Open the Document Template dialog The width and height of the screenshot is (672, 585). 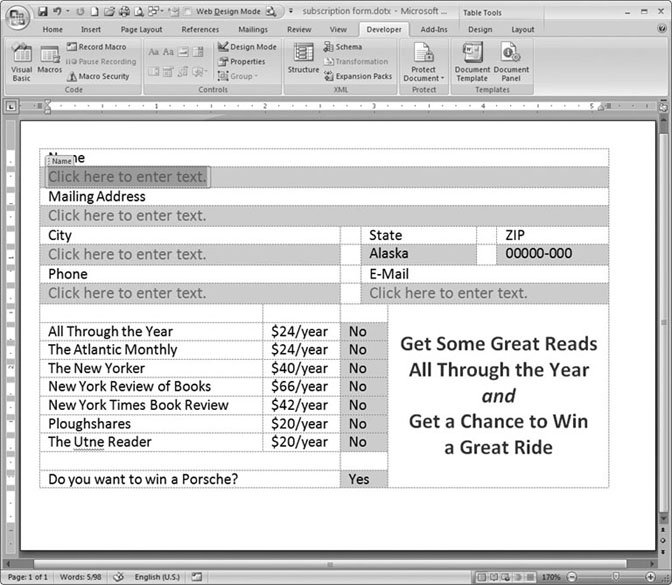click(472, 62)
